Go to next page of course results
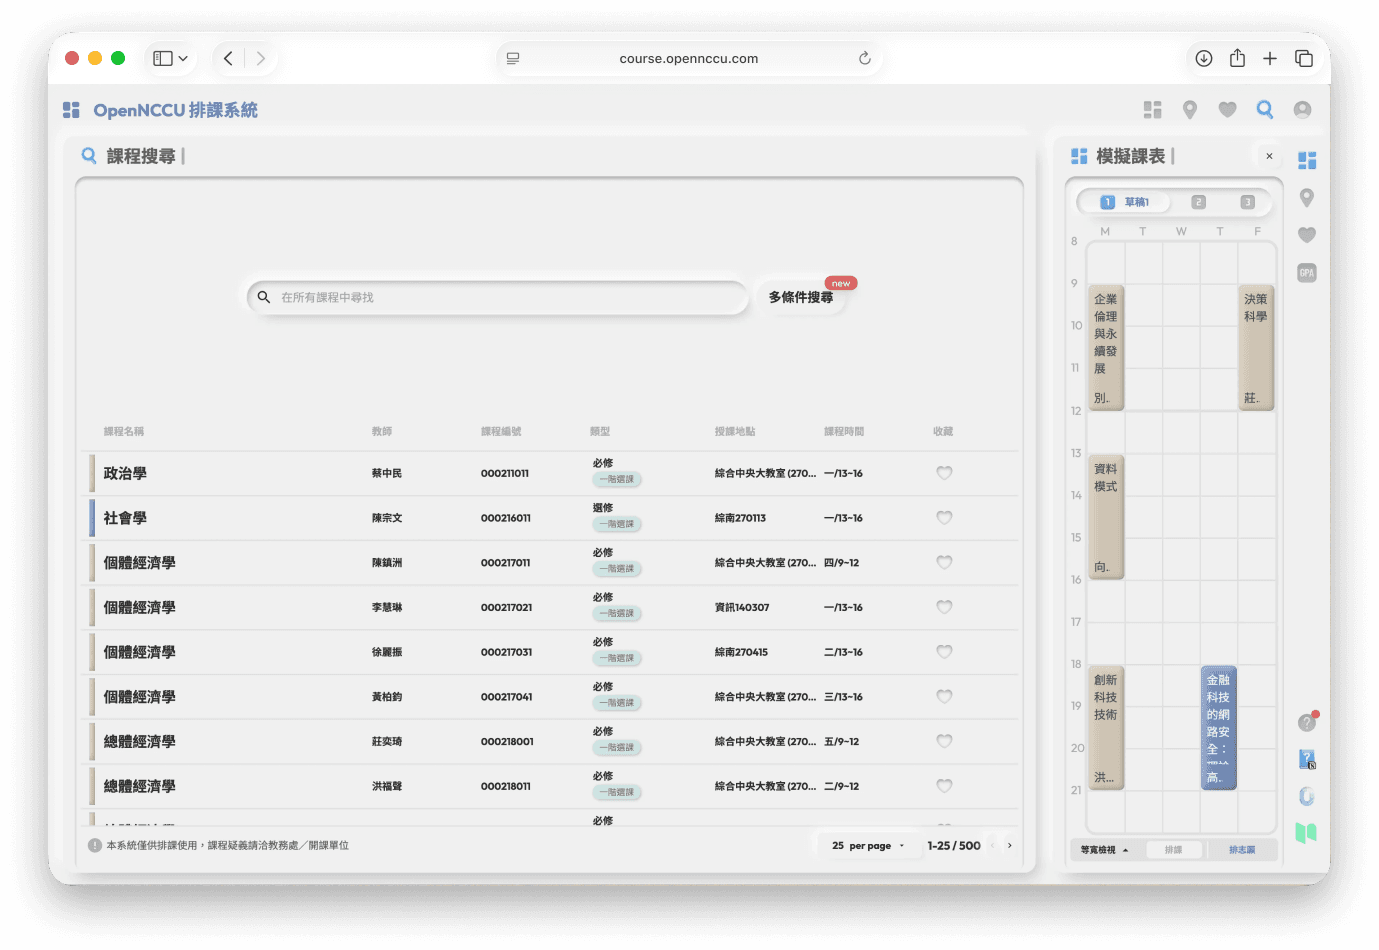 click(x=1009, y=846)
